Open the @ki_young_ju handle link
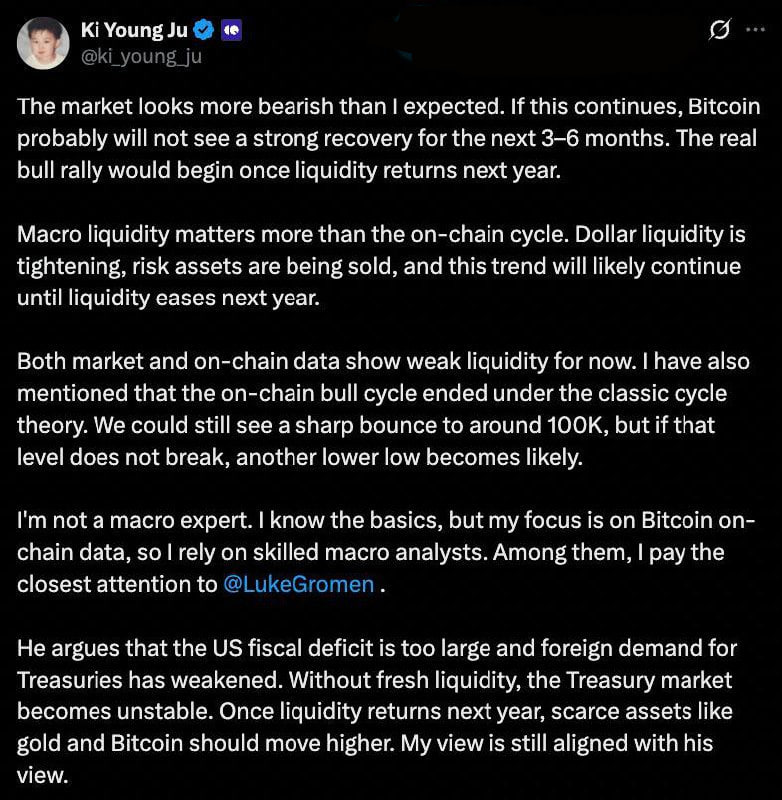 coord(141,55)
